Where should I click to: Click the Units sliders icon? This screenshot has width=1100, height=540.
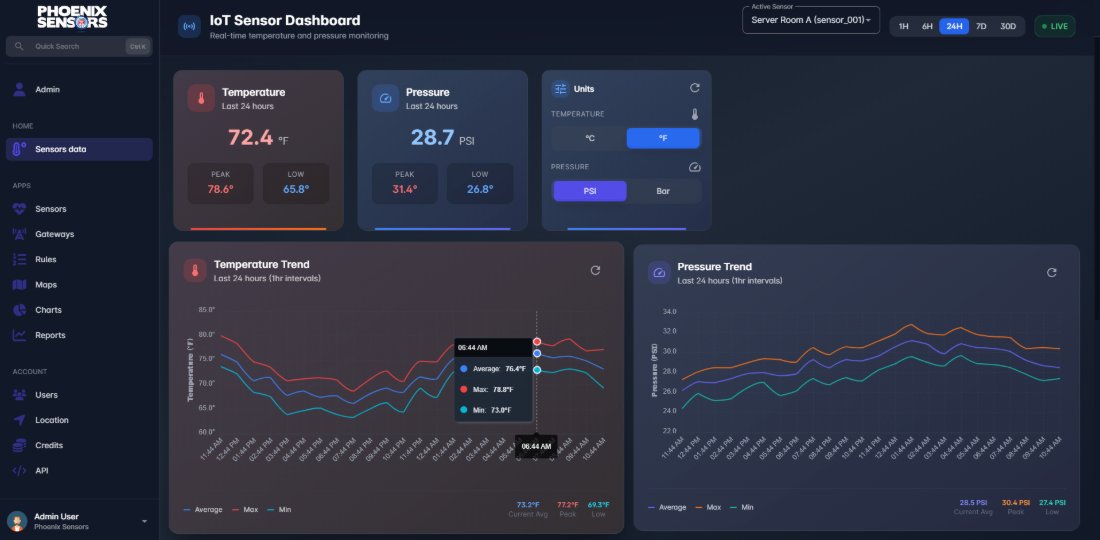560,89
